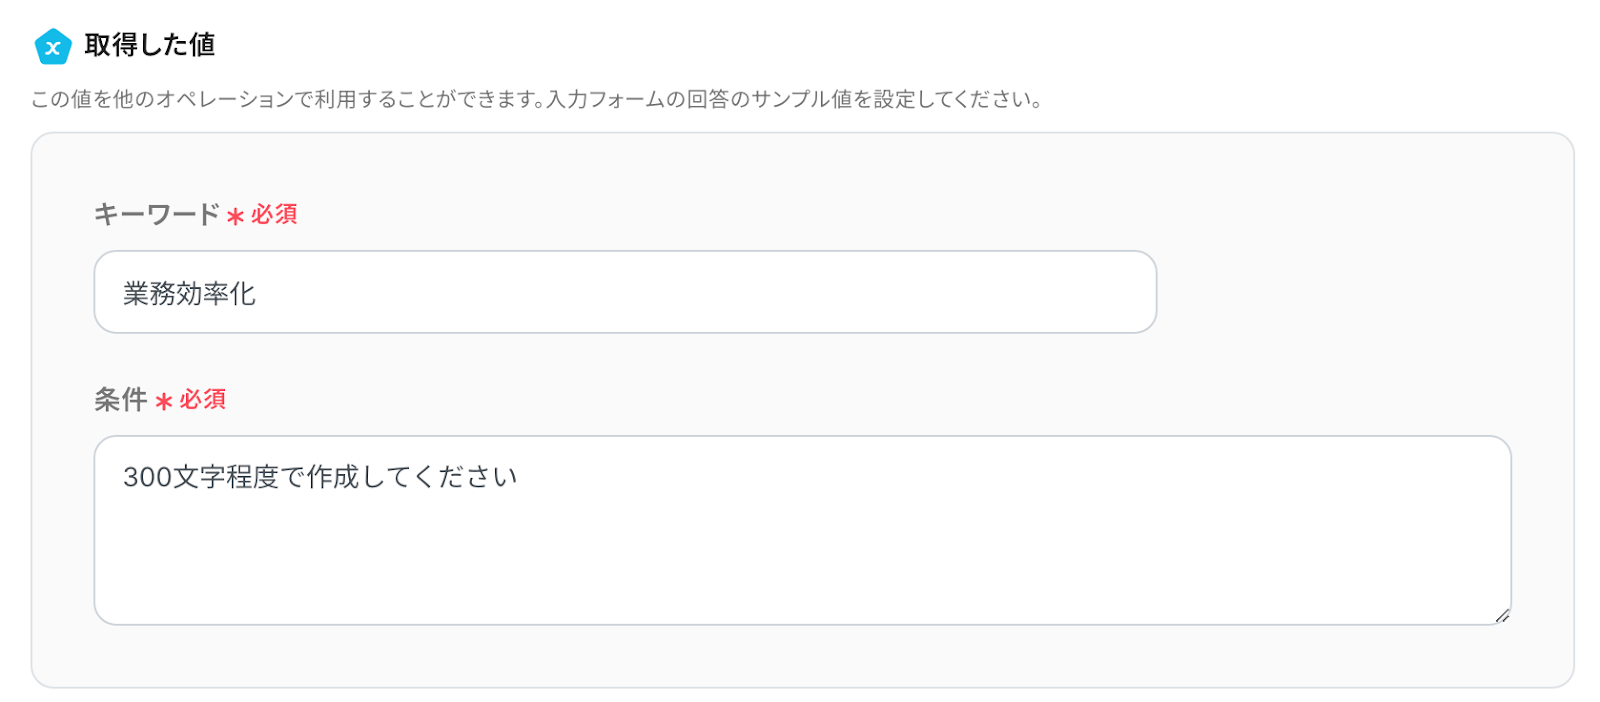This screenshot has height=702, width=1600.
Task: Click the 条件 field label
Action: point(120,400)
